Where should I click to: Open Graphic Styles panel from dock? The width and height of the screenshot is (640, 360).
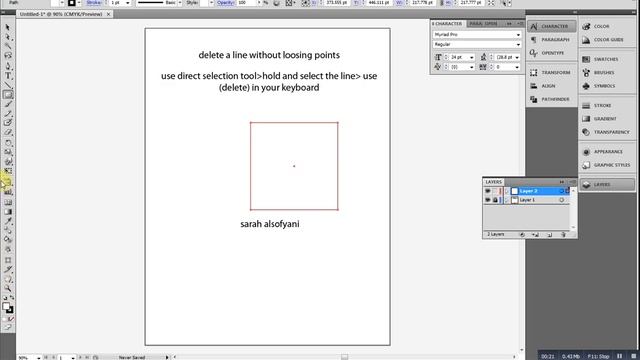(607, 165)
